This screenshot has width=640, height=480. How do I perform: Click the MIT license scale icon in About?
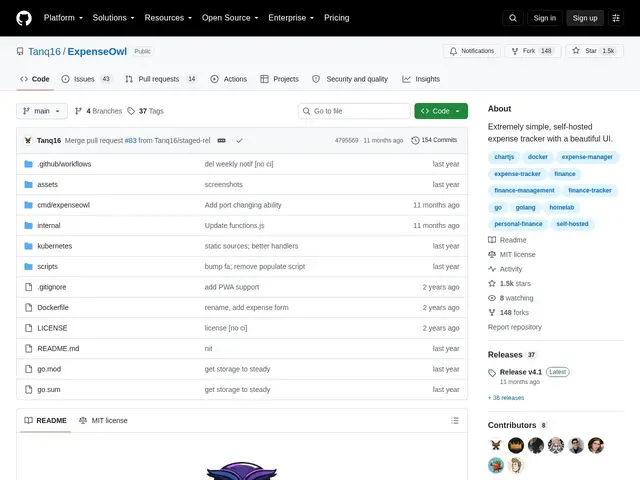pyautogui.click(x=492, y=254)
